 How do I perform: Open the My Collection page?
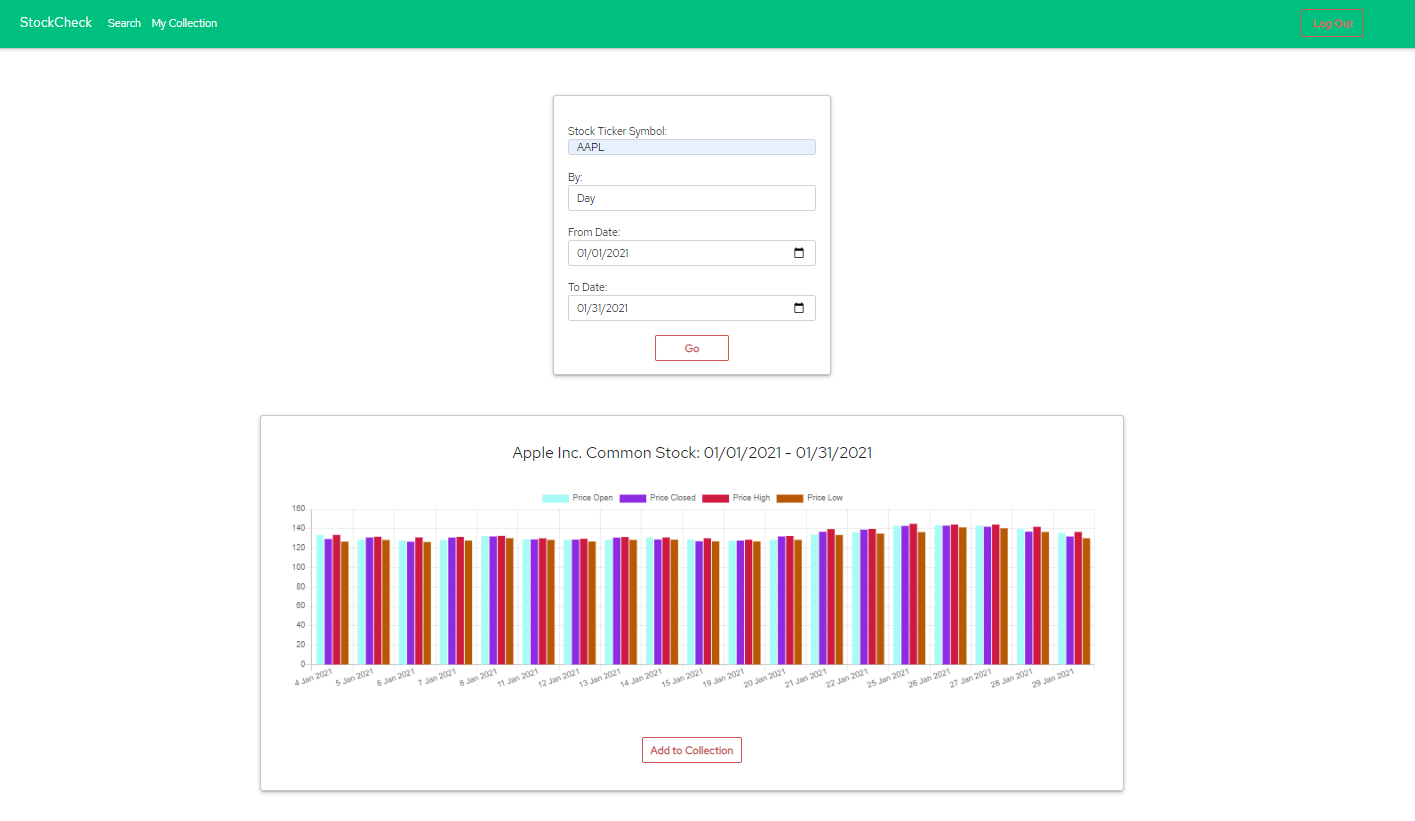[184, 23]
